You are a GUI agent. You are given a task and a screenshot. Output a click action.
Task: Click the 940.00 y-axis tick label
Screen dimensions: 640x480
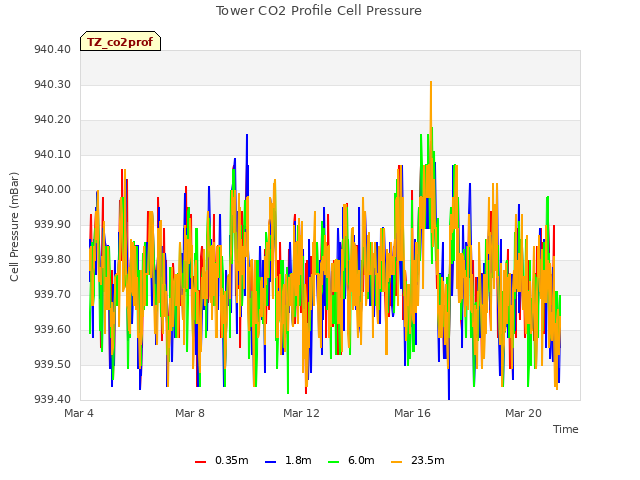click(52, 189)
